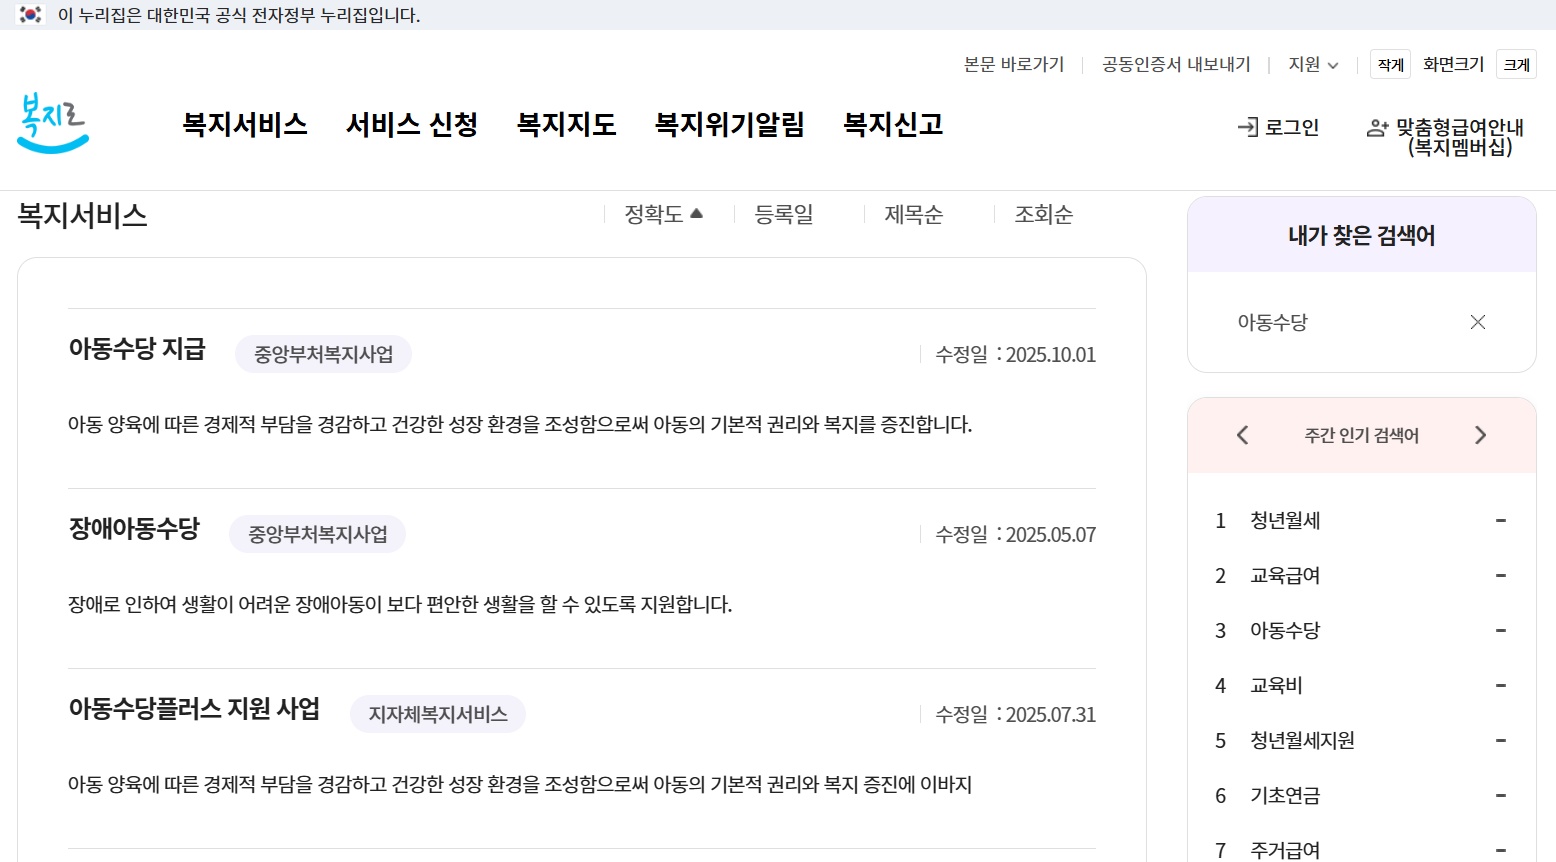
Task: Open 아동수당플러스 지원 사업 detail
Action: pos(195,710)
